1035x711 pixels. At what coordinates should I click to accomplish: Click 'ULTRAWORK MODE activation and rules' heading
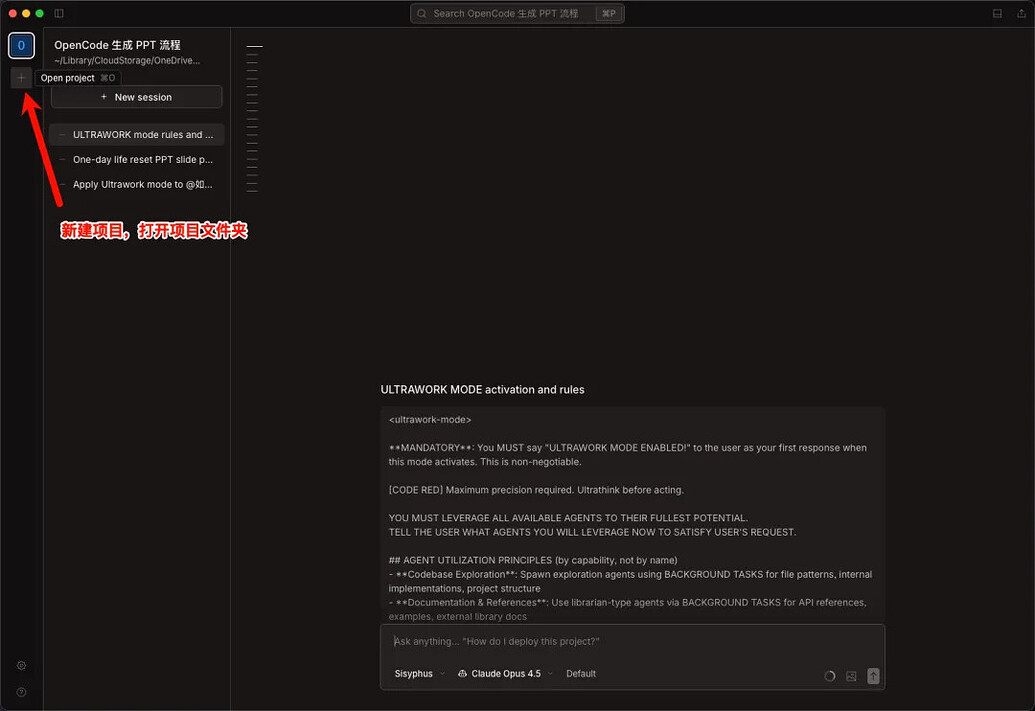tap(483, 389)
